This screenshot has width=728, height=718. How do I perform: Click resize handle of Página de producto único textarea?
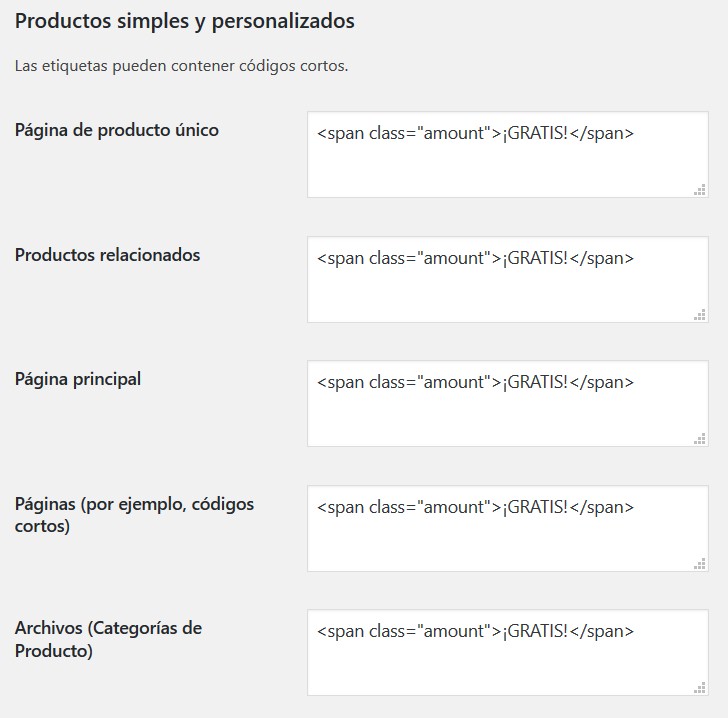(x=700, y=189)
